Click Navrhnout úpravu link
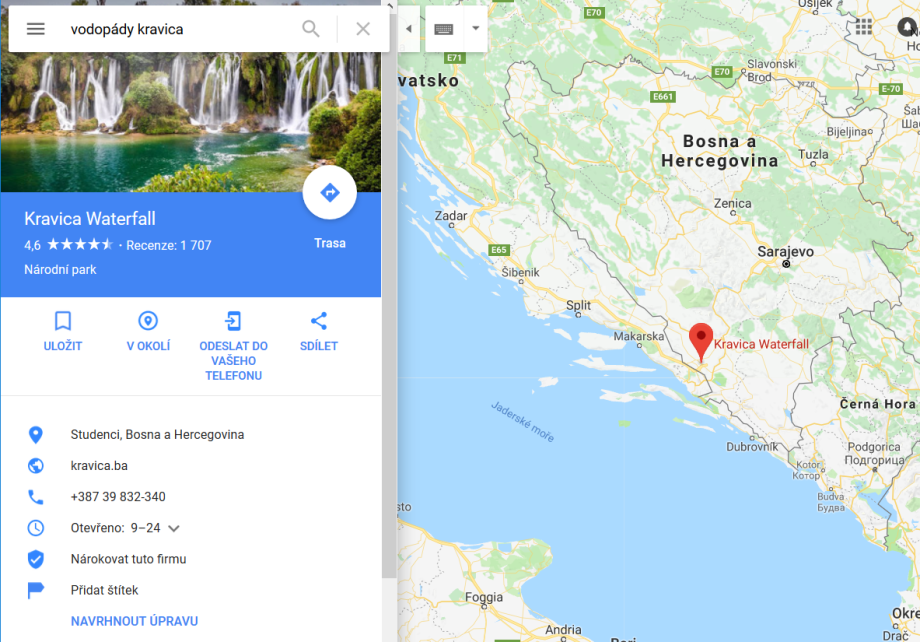The height and width of the screenshot is (642, 920). tap(134, 621)
